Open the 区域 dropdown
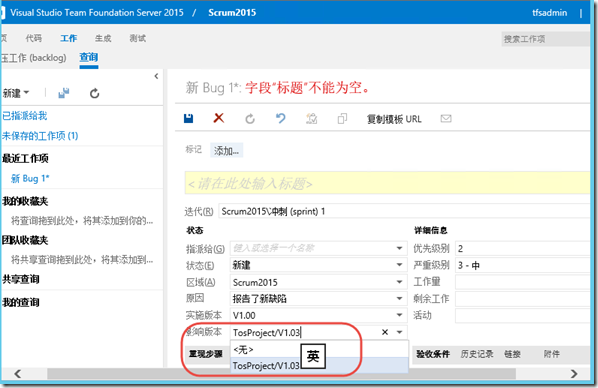The height and width of the screenshot is (388, 598). (x=399, y=282)
